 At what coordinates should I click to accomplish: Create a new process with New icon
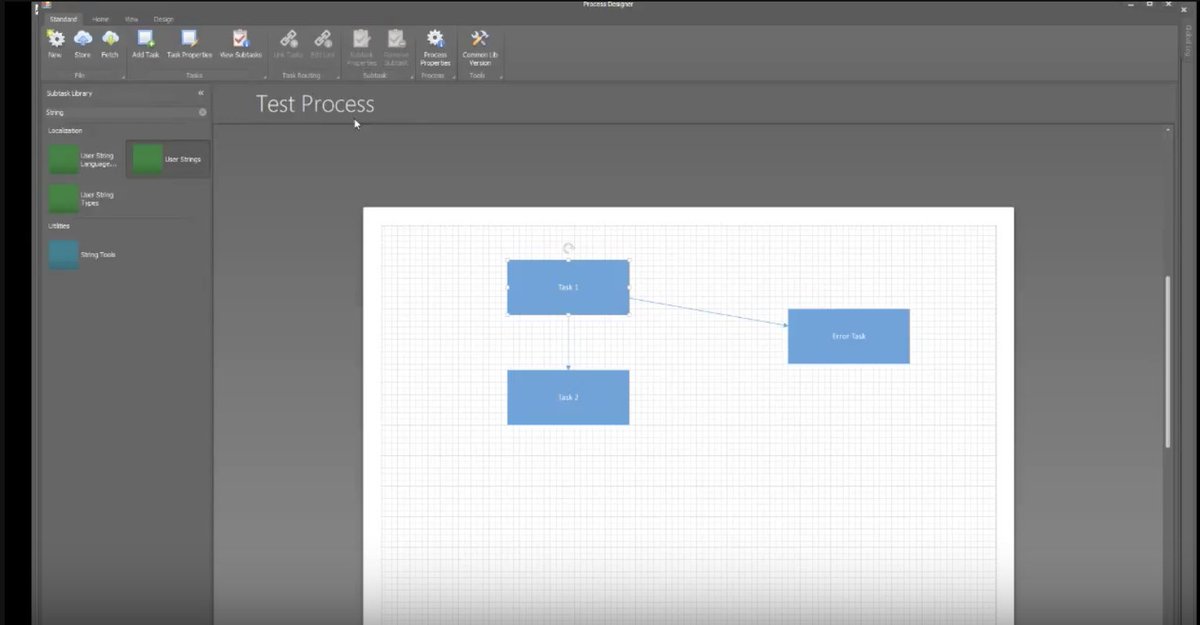tap(55, 38)
